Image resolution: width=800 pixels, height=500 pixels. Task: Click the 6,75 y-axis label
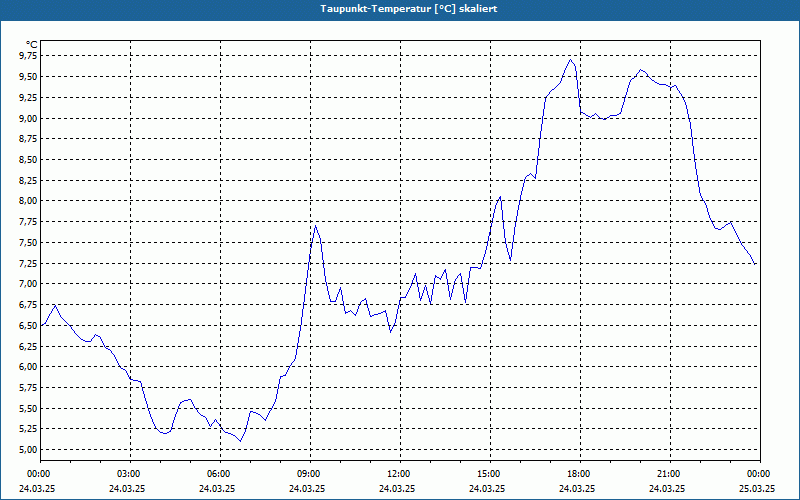point(29,305)
